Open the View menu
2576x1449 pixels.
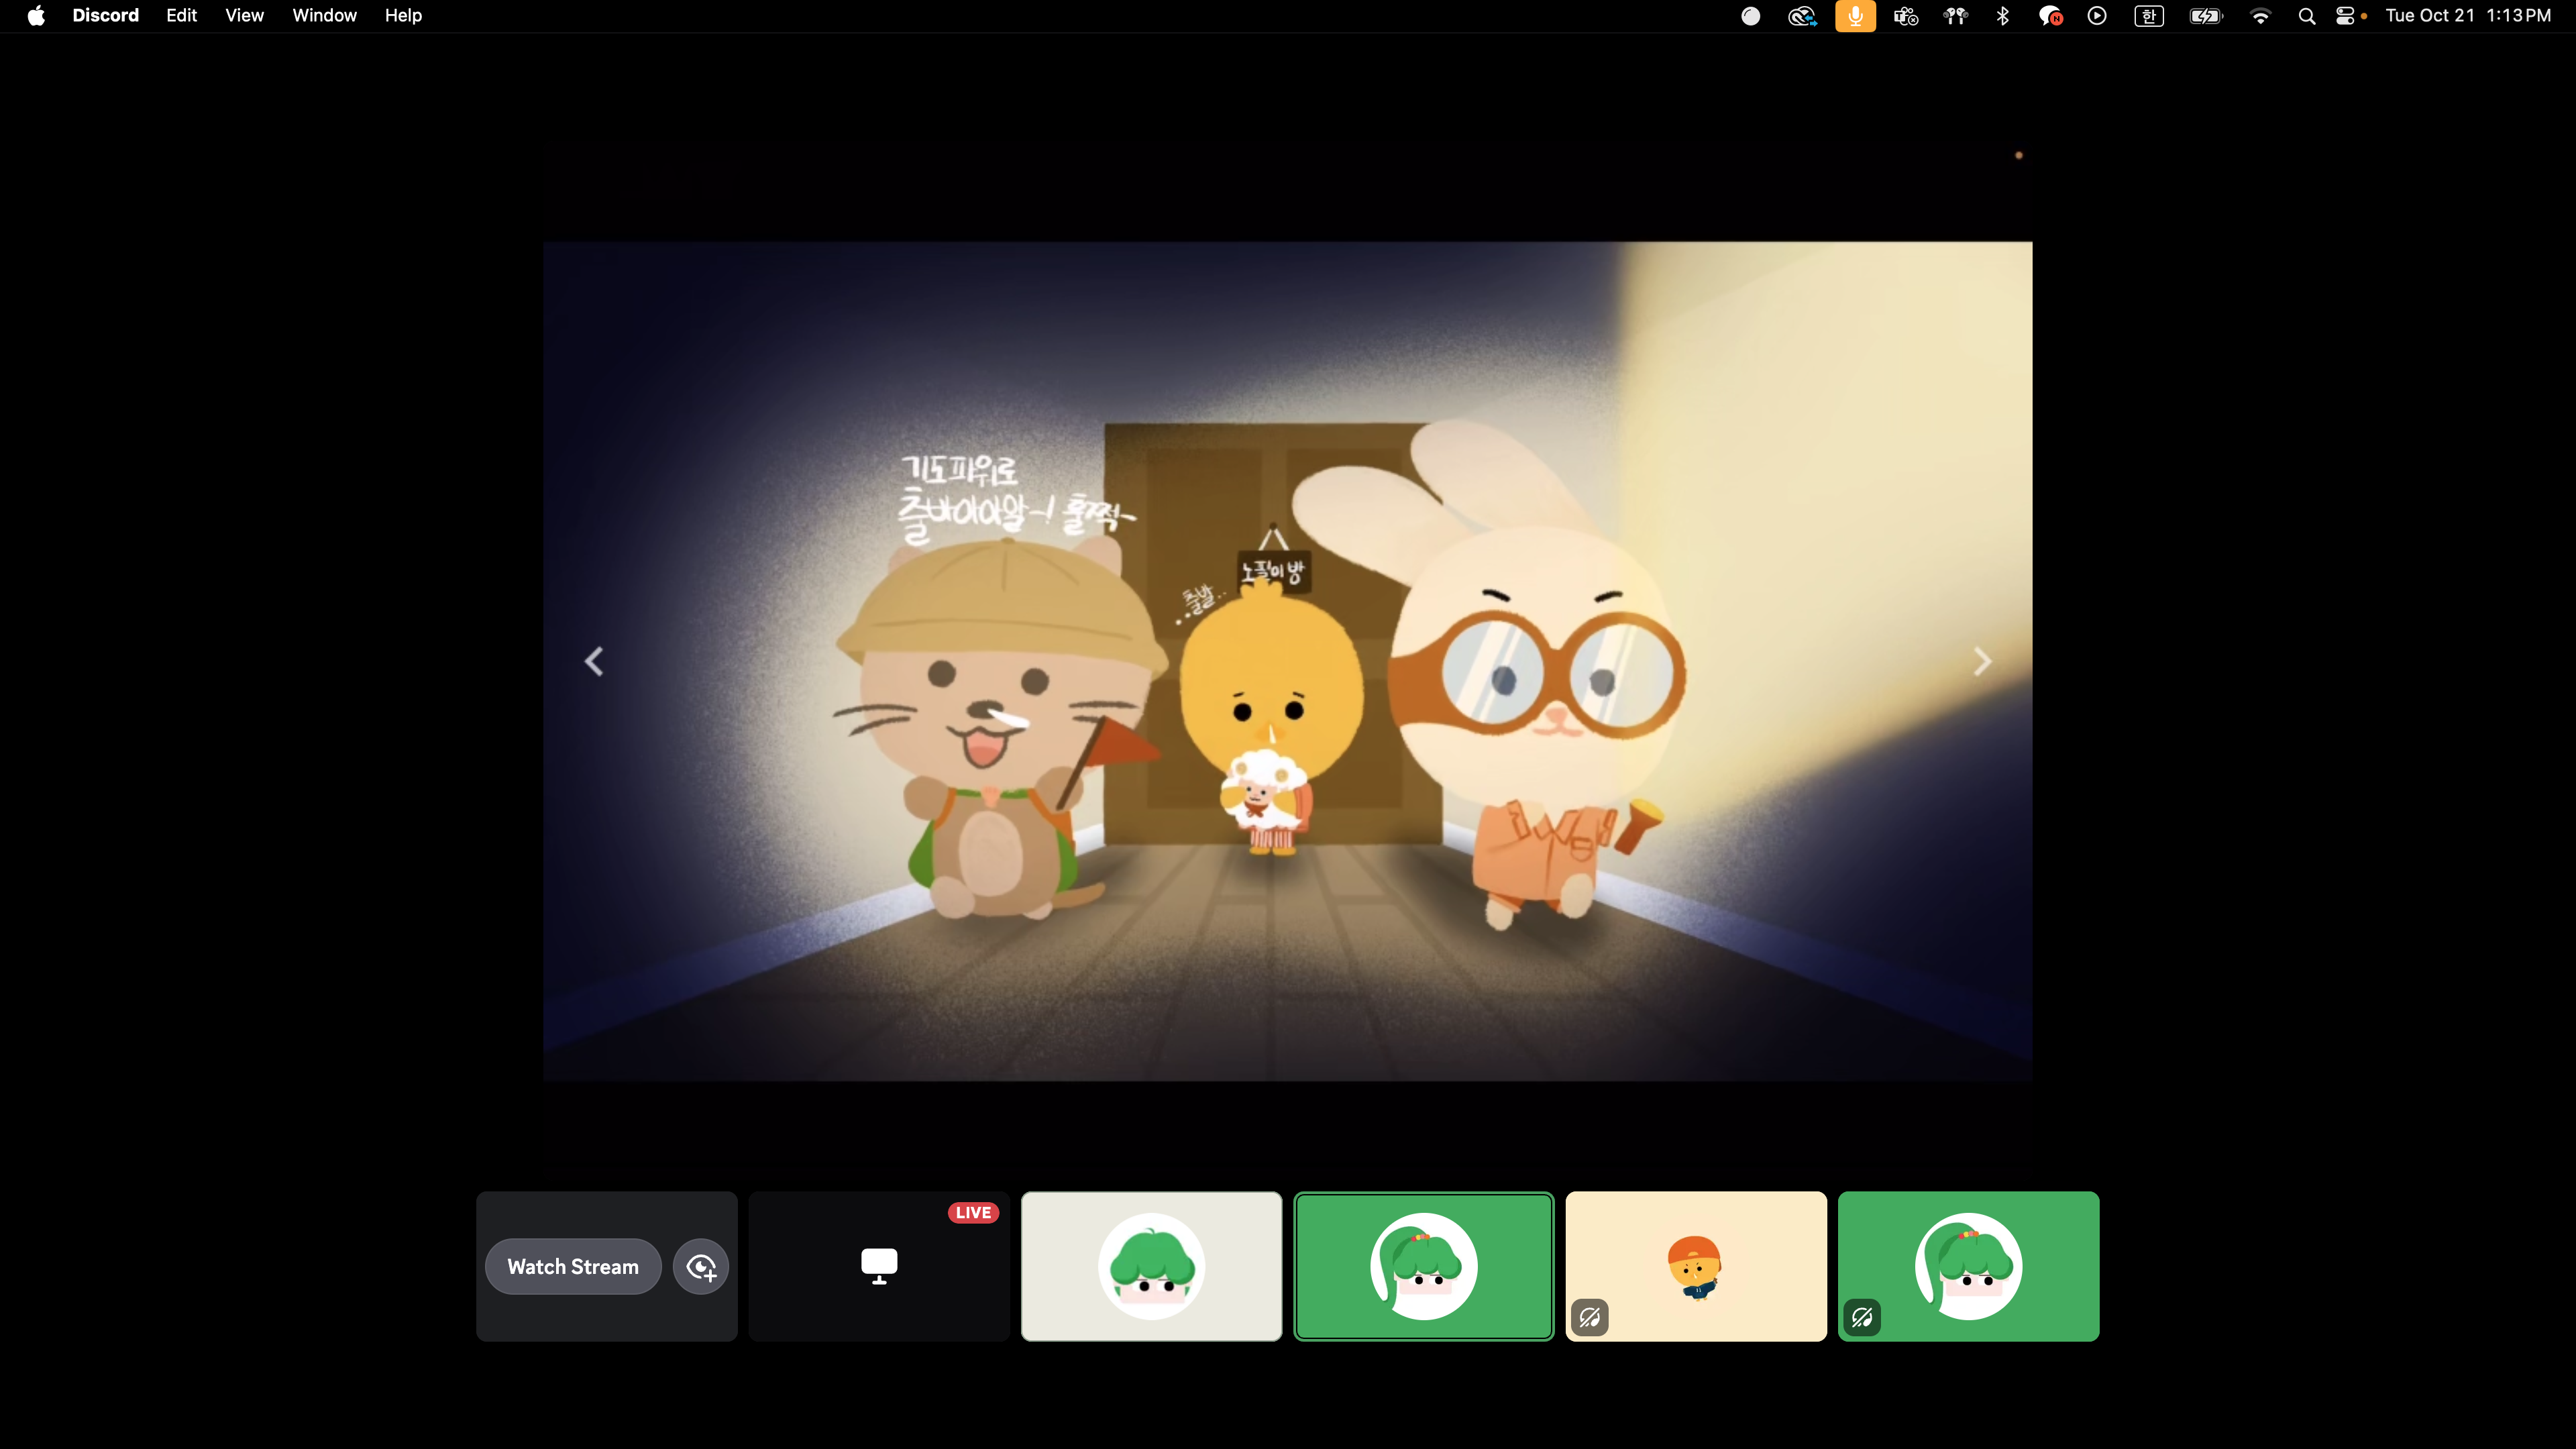pos(244,16)
